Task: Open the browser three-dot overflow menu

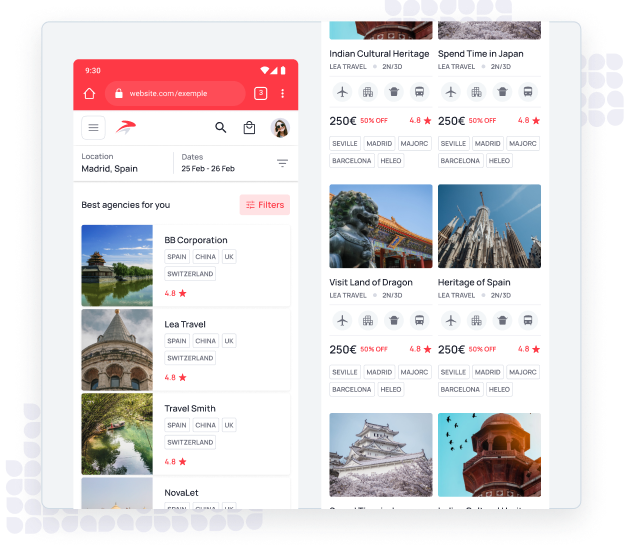Action: 283,94
